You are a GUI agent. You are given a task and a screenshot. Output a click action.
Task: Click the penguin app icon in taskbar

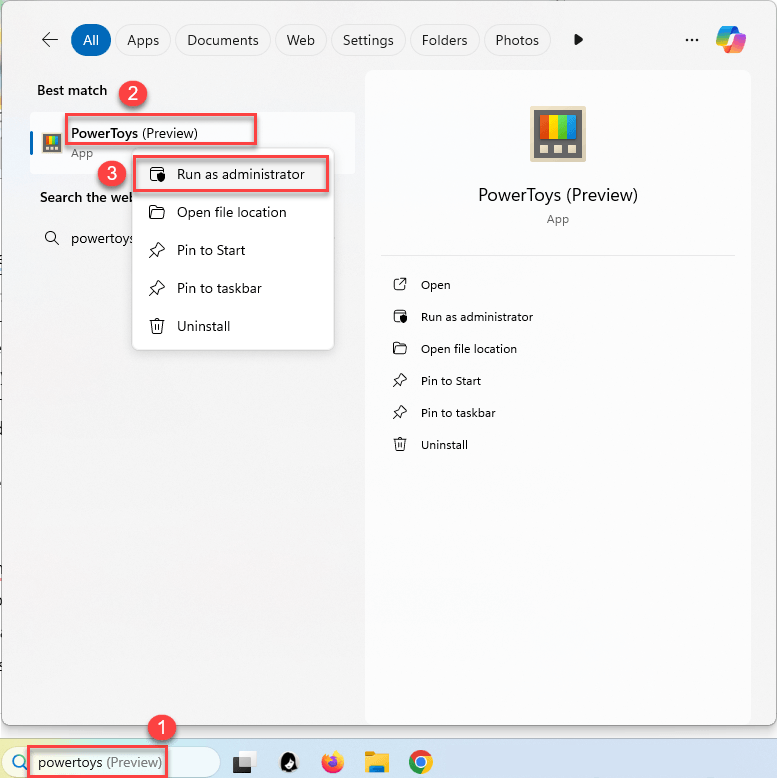point(288,763)
